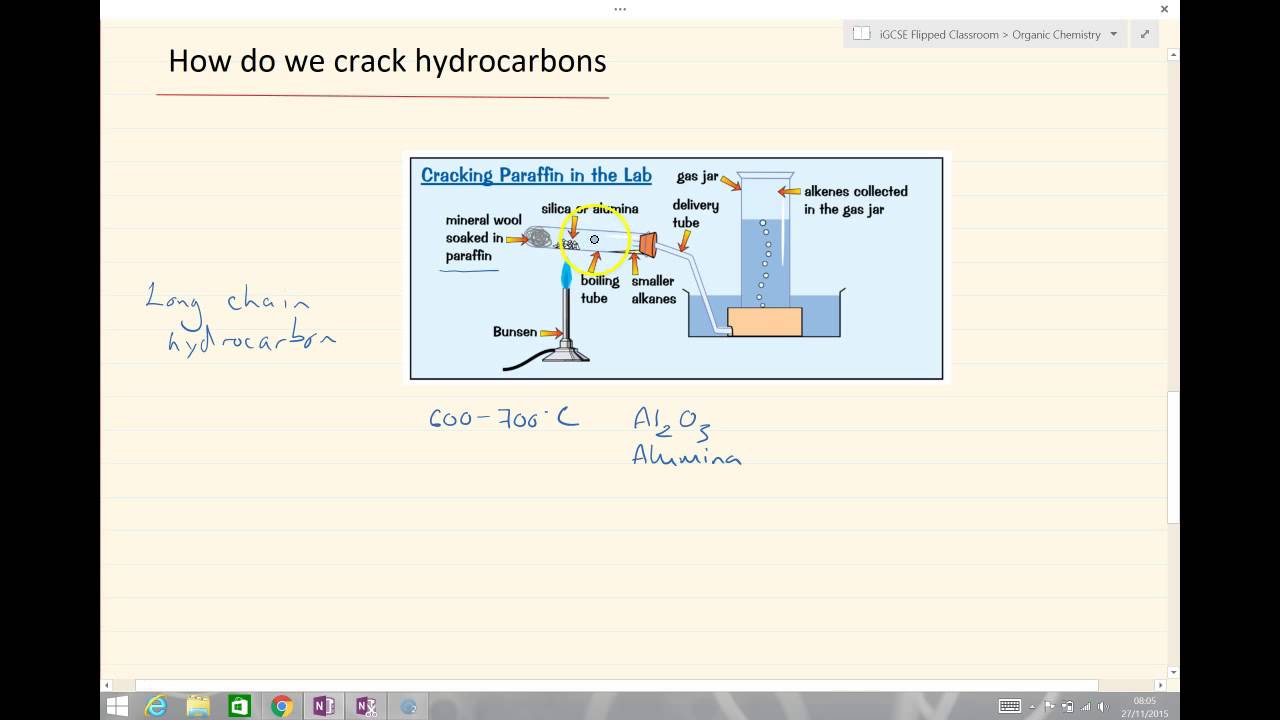Click the vertical scrollbar thumb

pyautogui.click(x=1174, y=457)
